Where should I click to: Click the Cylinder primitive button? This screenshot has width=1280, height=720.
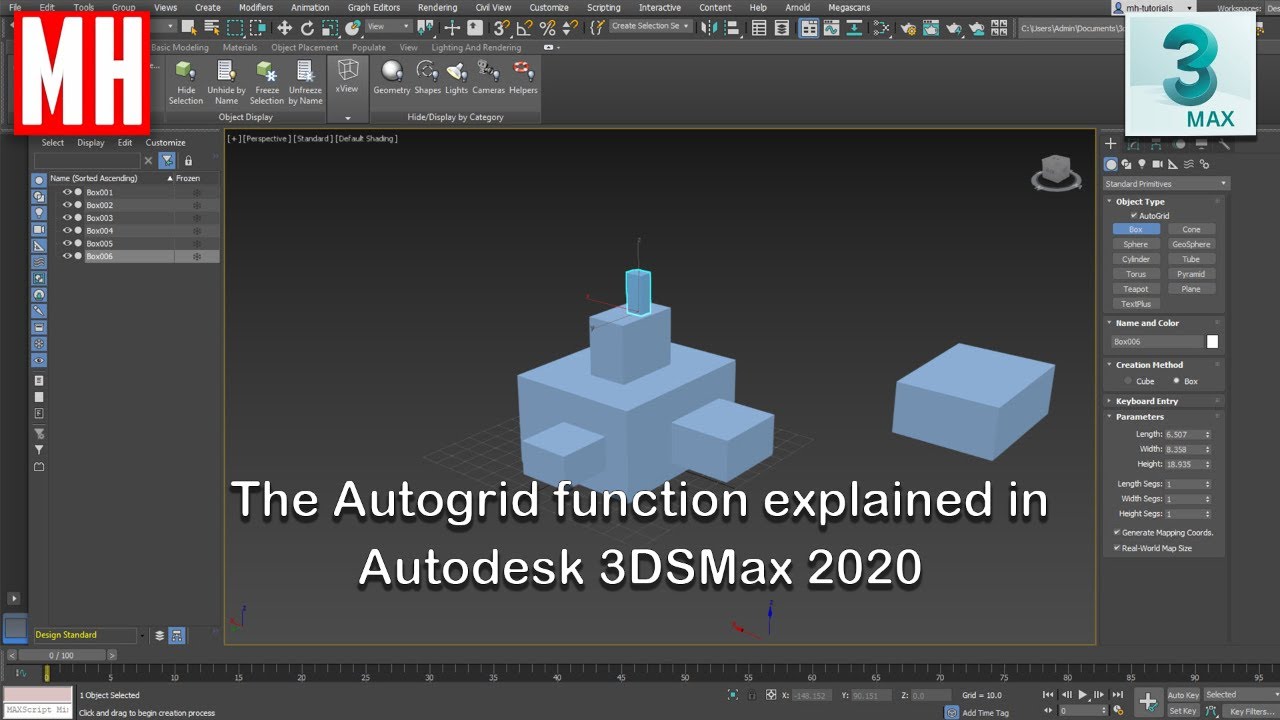tap(1136, 259)
